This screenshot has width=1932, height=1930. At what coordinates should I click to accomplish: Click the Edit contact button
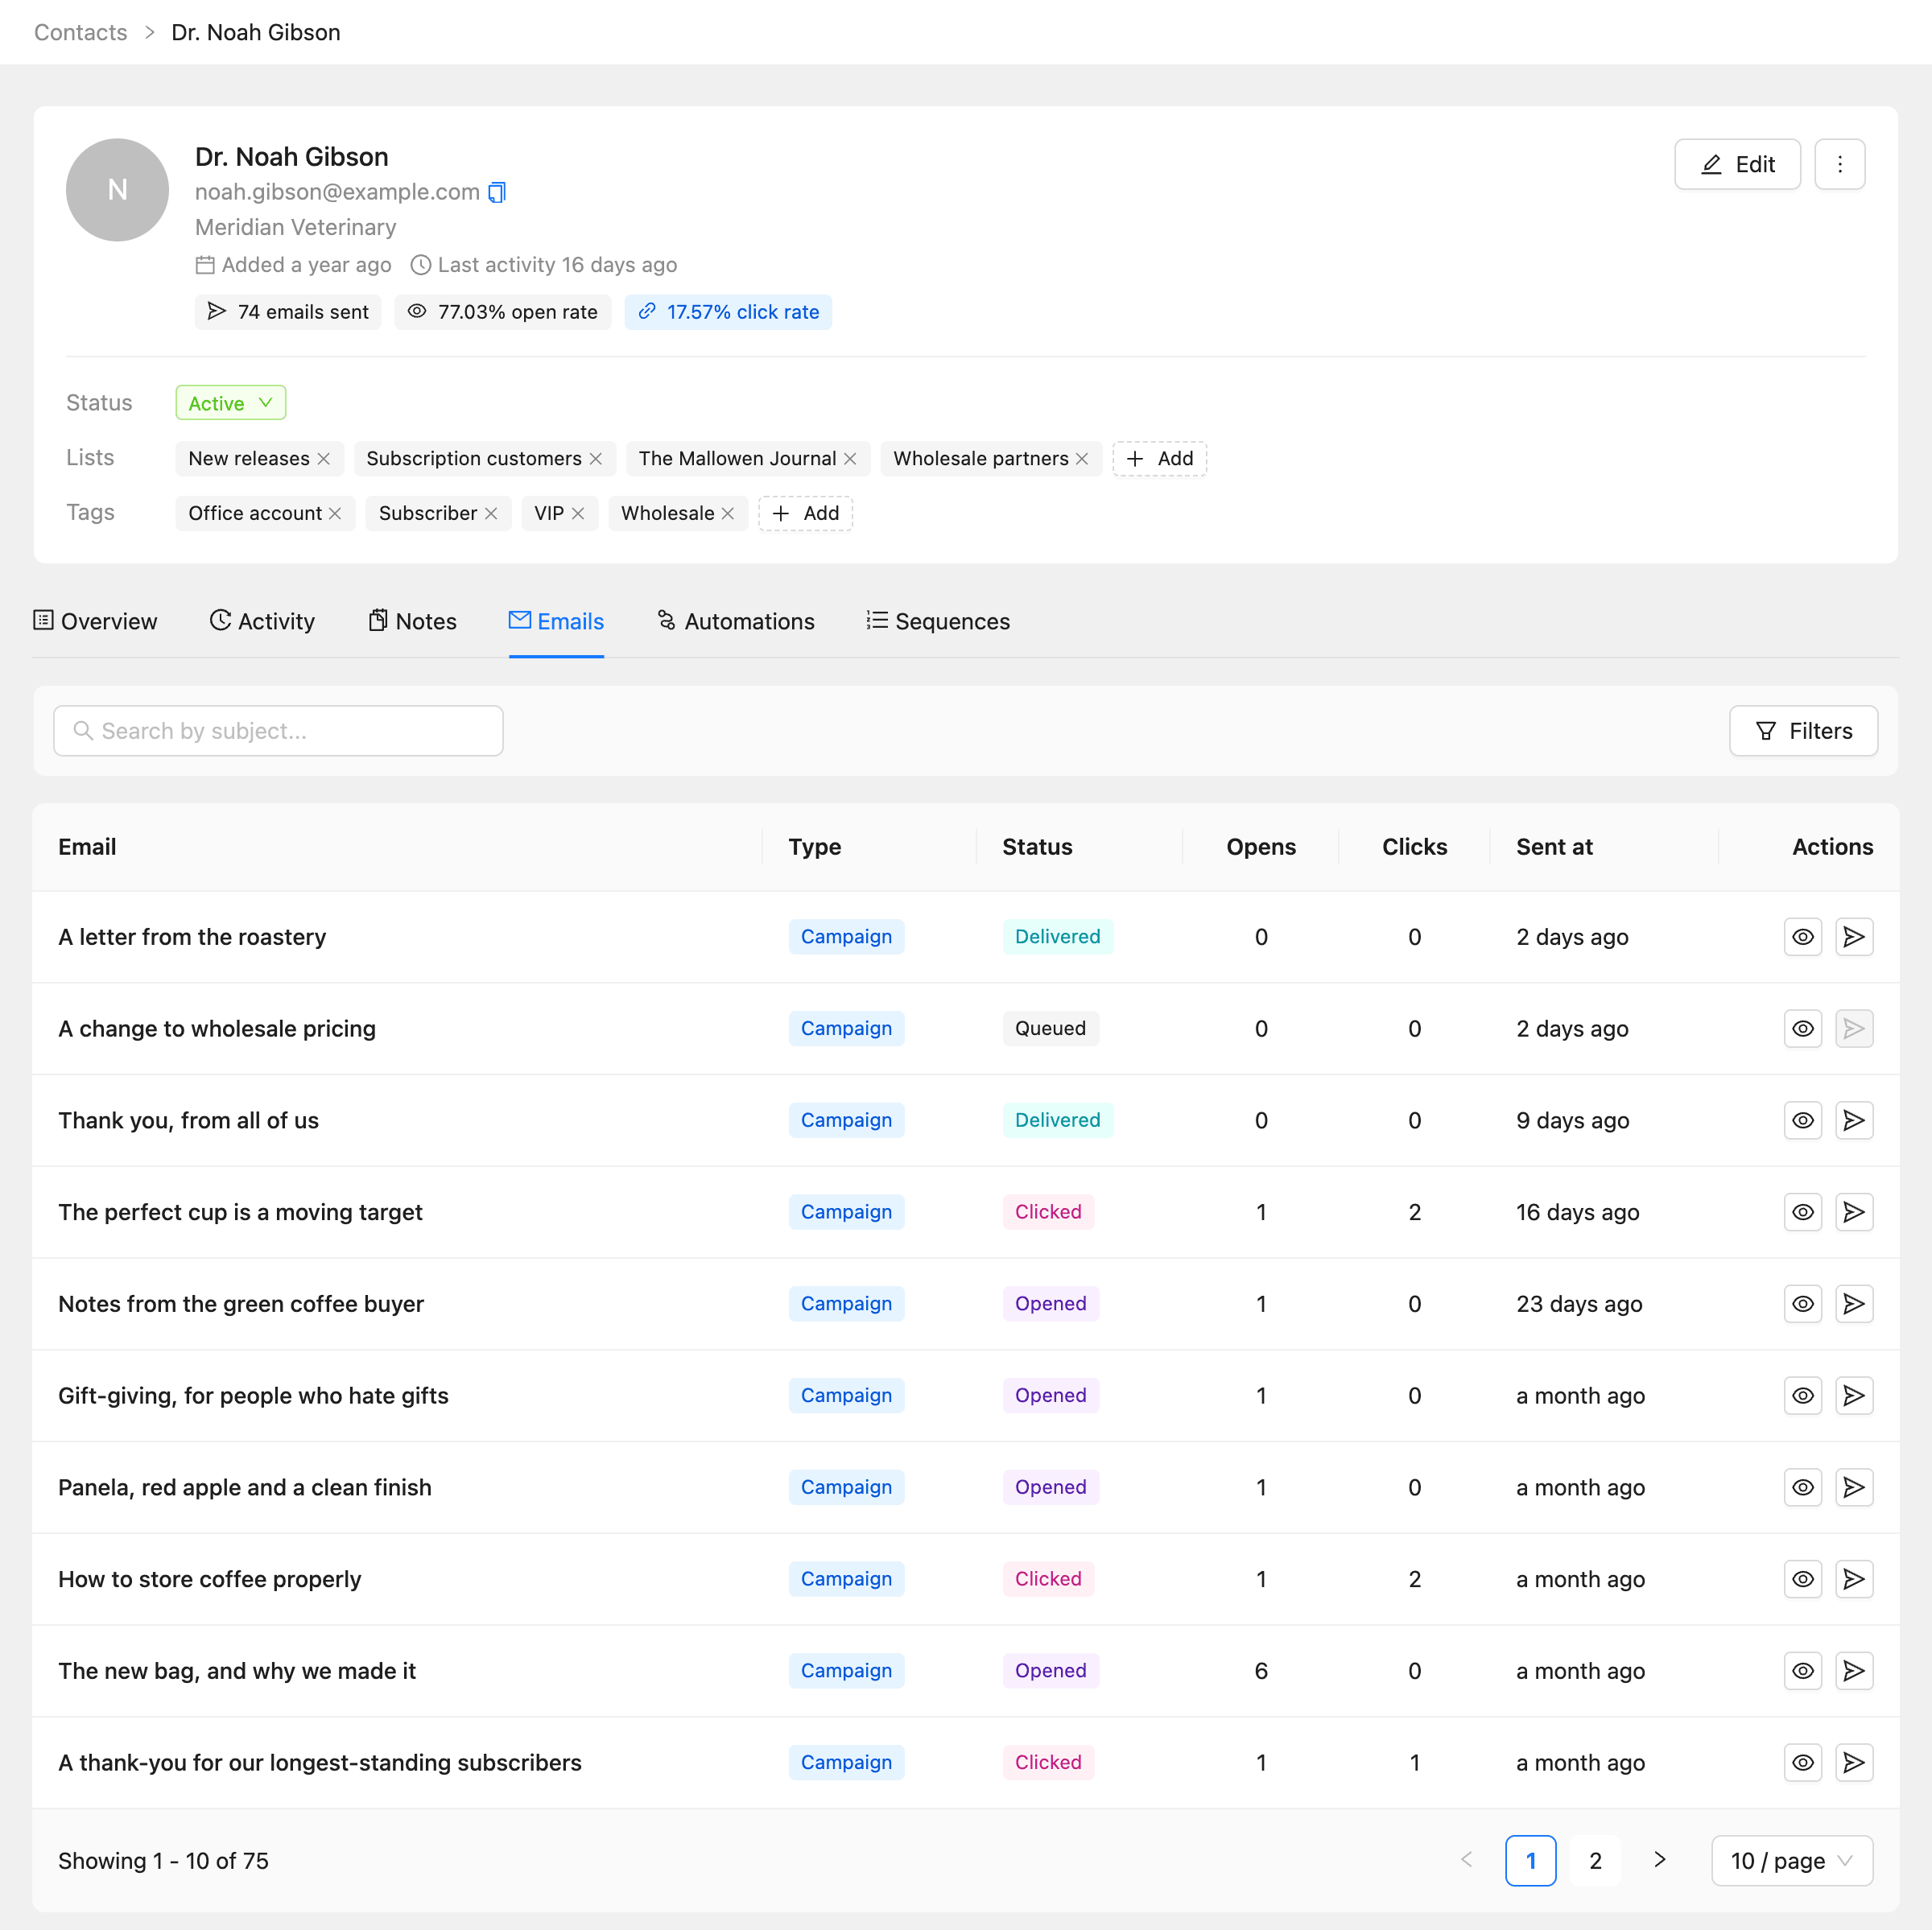click(1737, 164)
